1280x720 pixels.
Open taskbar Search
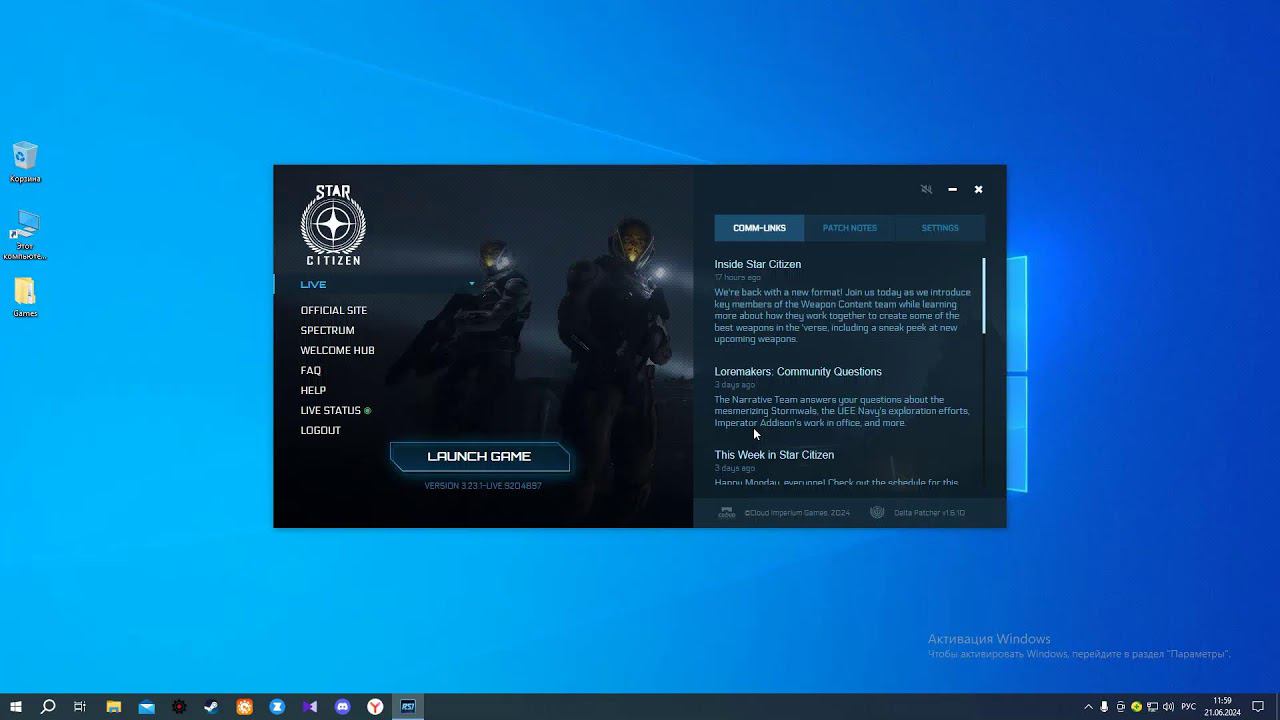[x=48, y=706]
